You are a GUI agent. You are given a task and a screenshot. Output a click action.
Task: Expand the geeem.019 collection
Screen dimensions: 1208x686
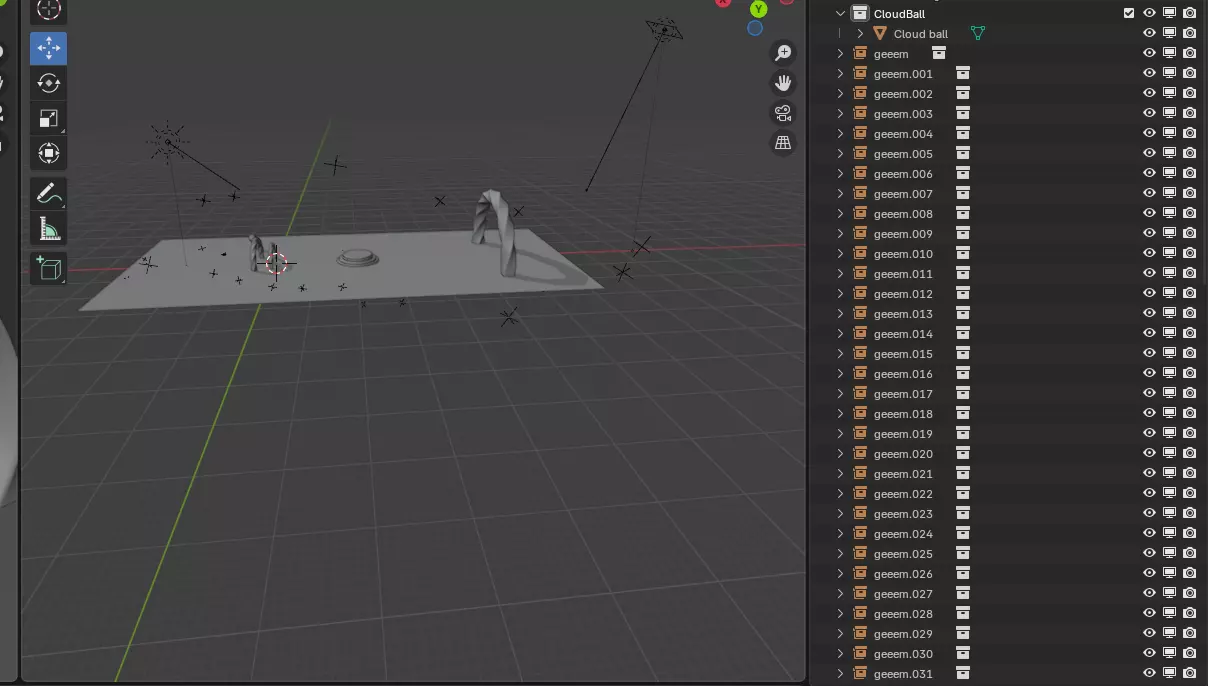coord(840,434)
